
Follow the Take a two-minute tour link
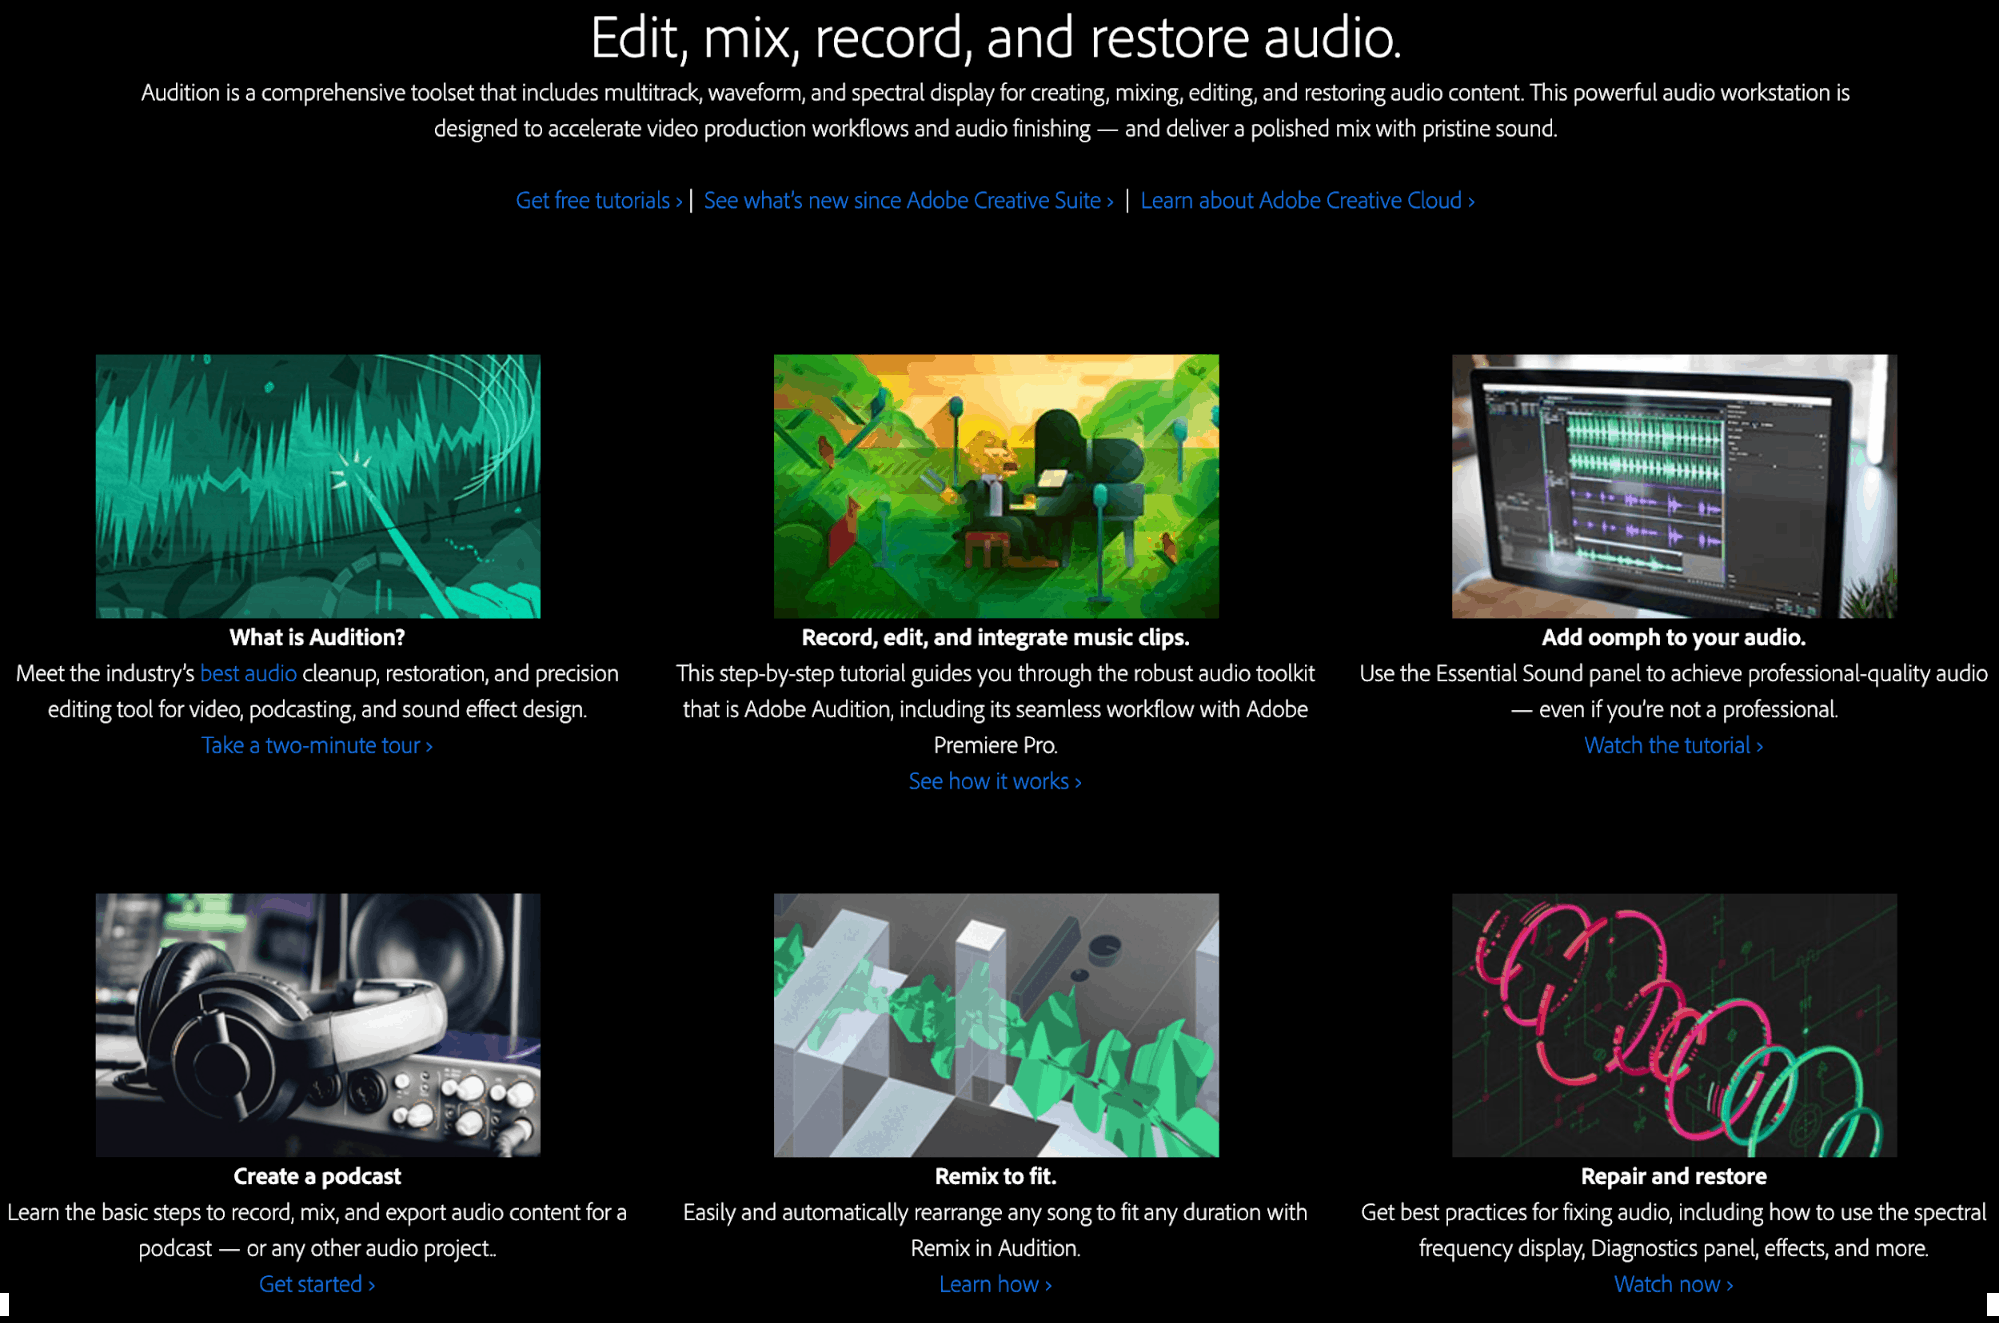[317, 746]
